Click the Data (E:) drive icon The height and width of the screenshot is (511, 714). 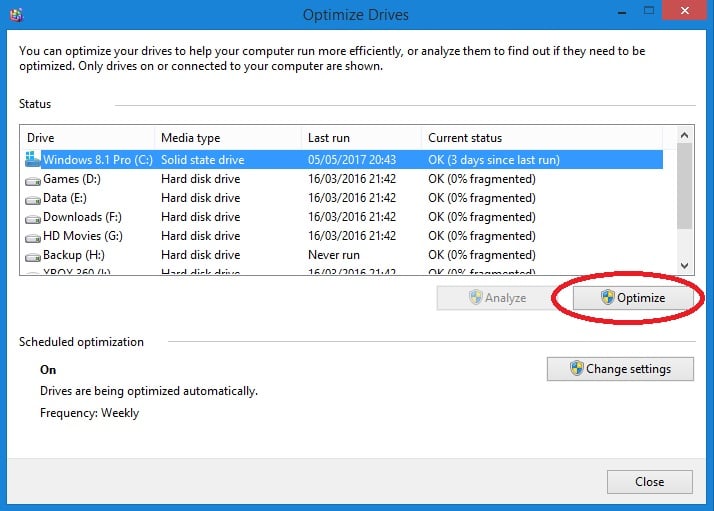[x=32, y=198]
